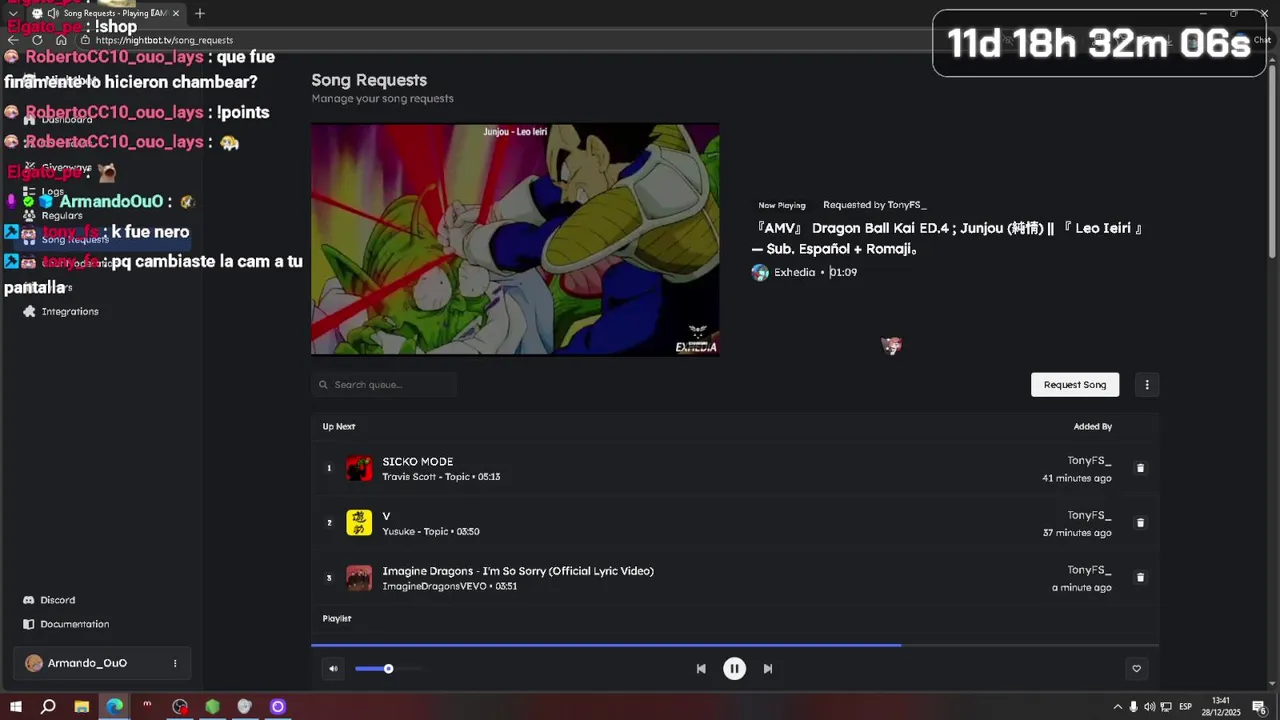Image resolution: width=1280 pixels, height=720 pixels.
Task: Go back with the browser back arrow
Action: click(13, 40)
